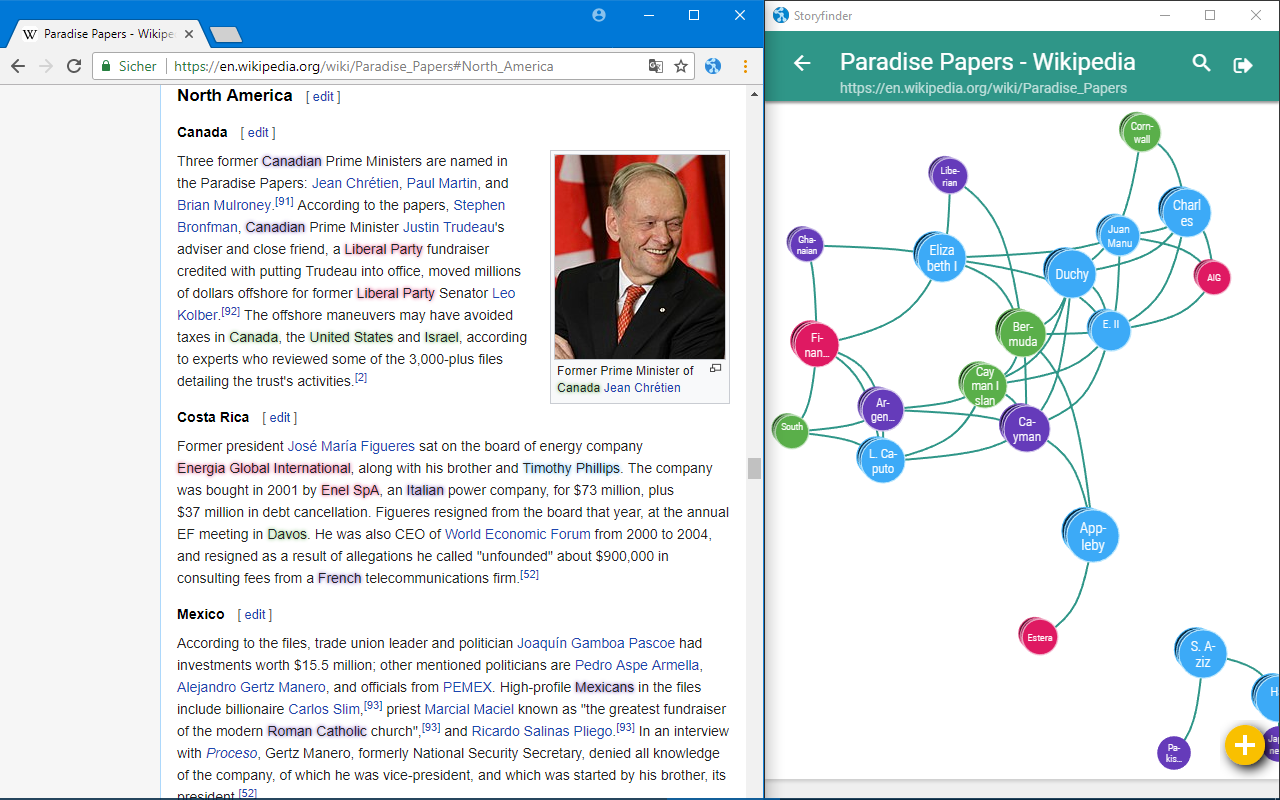Open search in Storyfinder header
This screenshot has width=1280, height=800.
[1201, 63]
